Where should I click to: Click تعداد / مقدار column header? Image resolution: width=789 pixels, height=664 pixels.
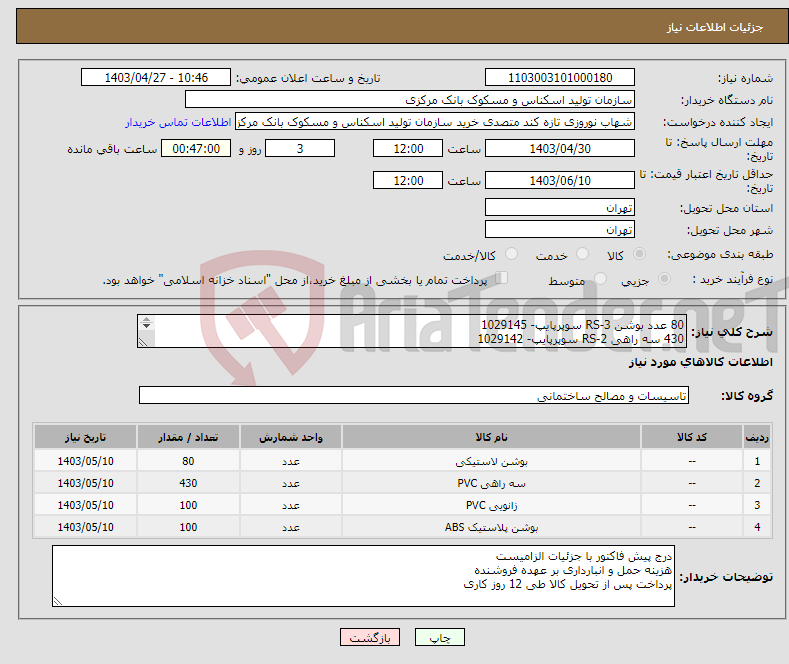pos(188,437)
